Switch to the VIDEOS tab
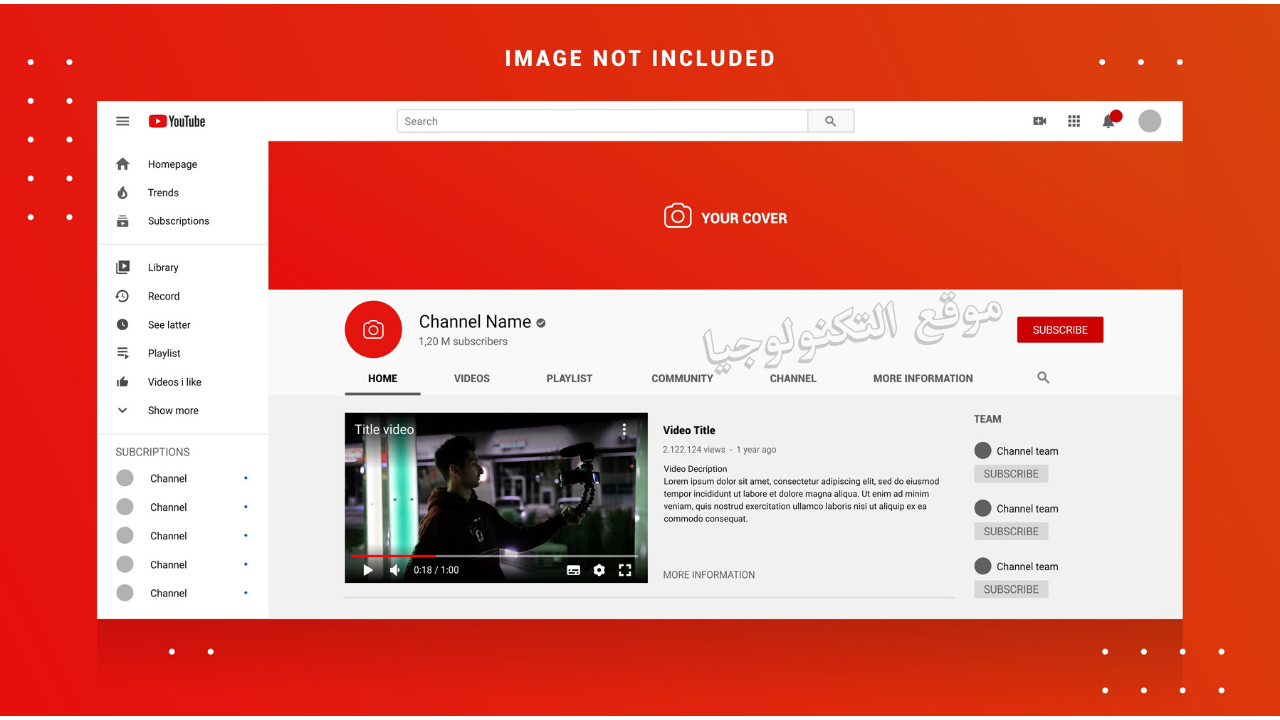The image size is (1280, 720). [472, 378]
